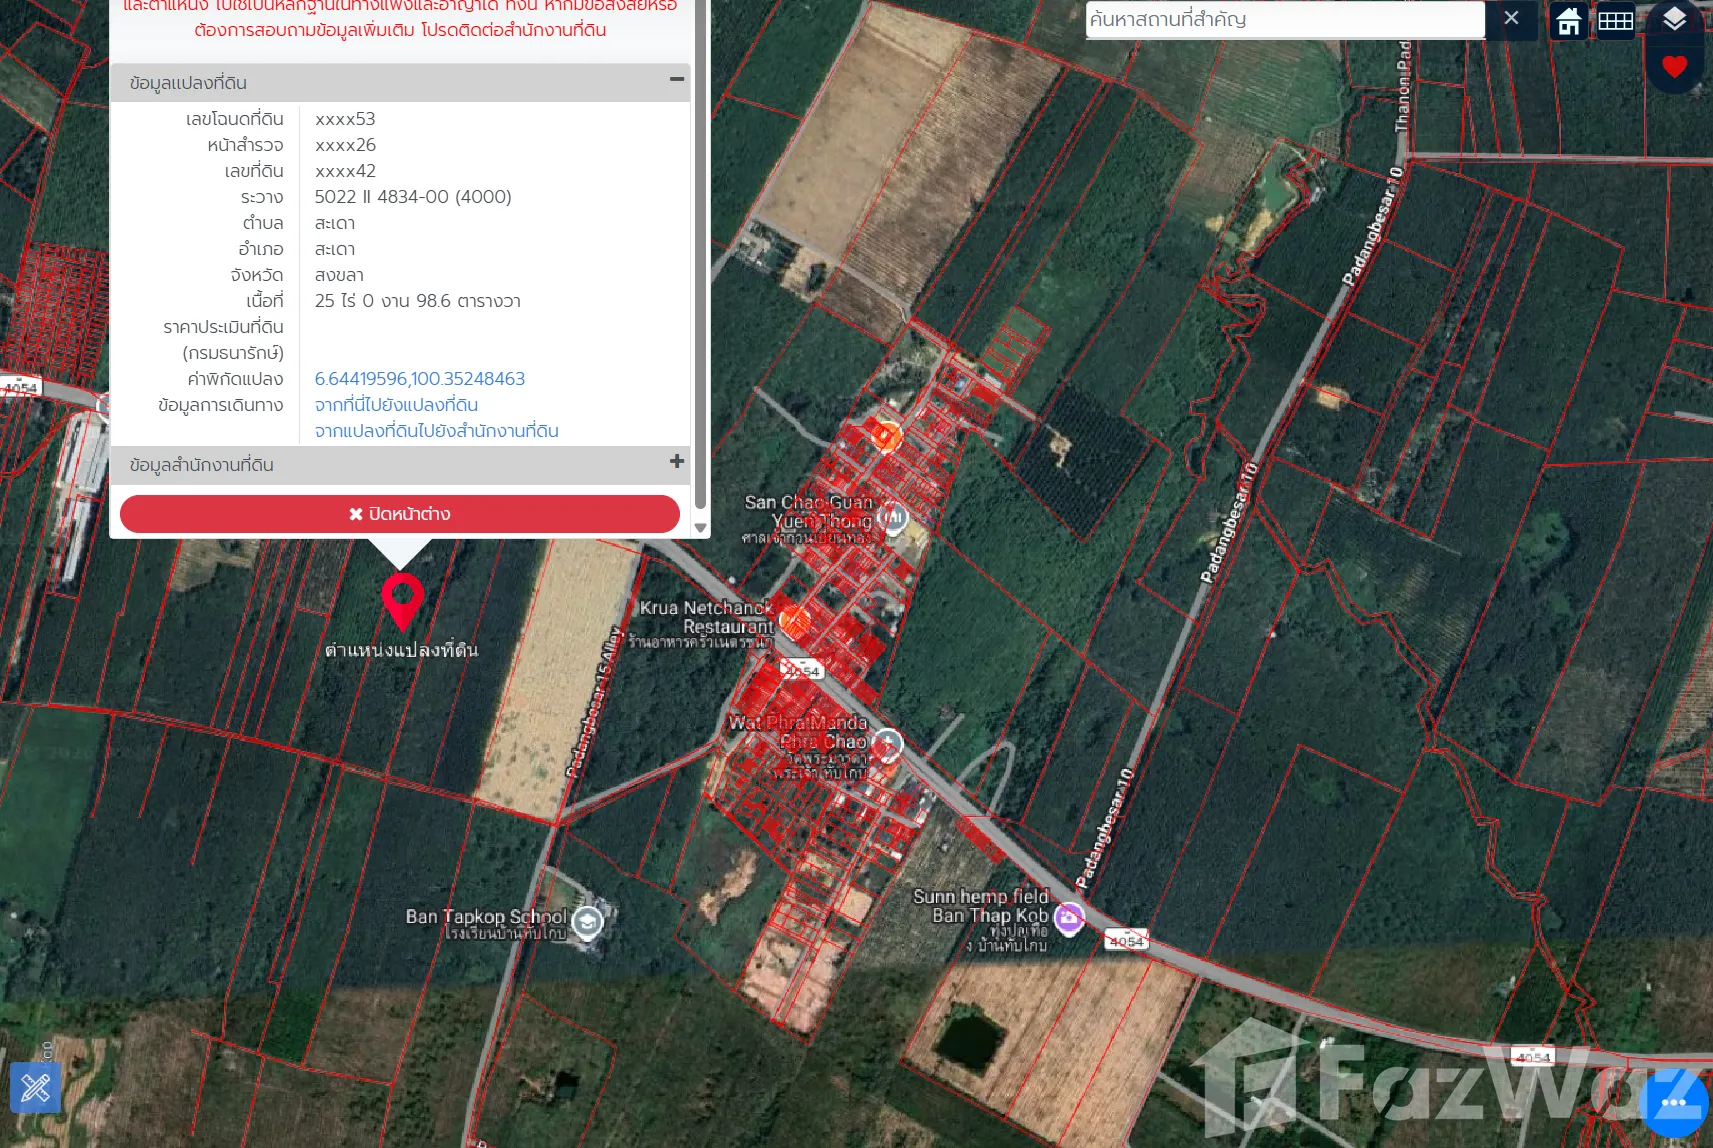Click the red land parcel location pin
Image resolution: width=1713 pixels, height=1148 pixels.
402,600
